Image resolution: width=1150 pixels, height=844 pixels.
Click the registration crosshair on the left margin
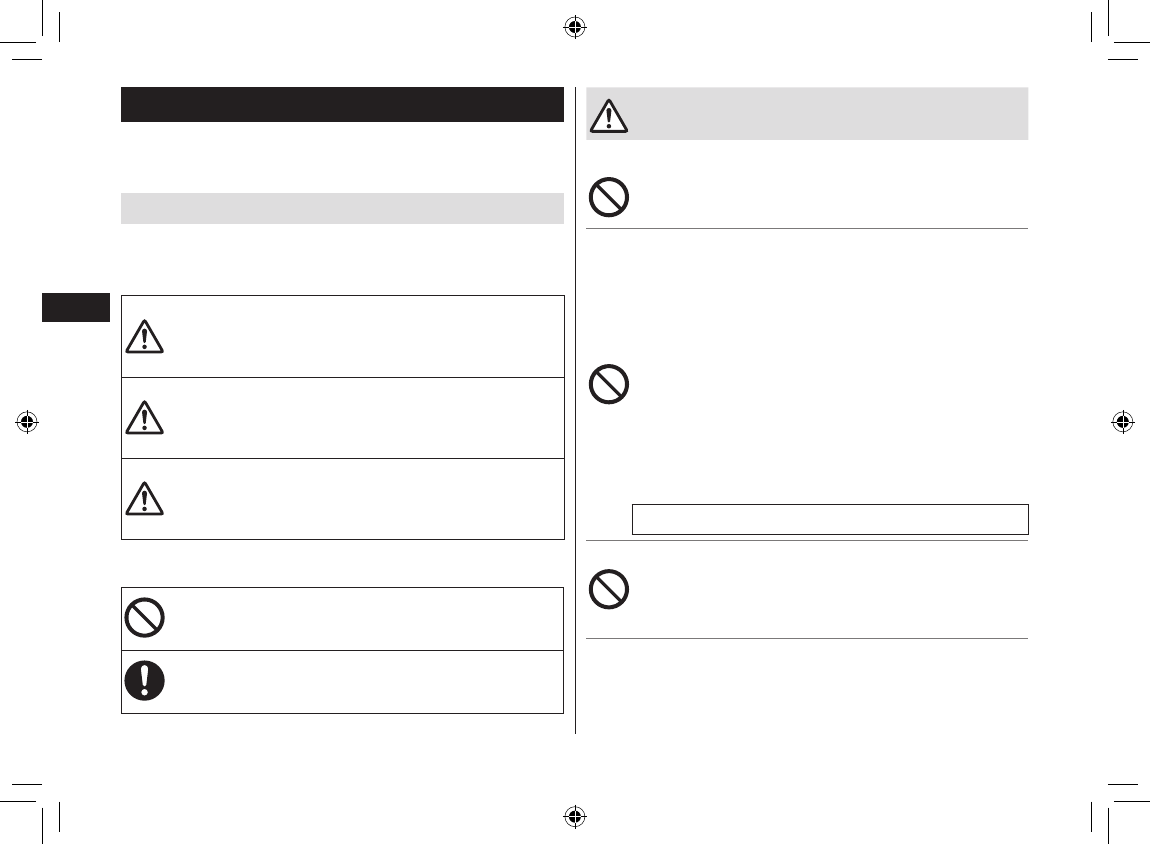point(28,422)
